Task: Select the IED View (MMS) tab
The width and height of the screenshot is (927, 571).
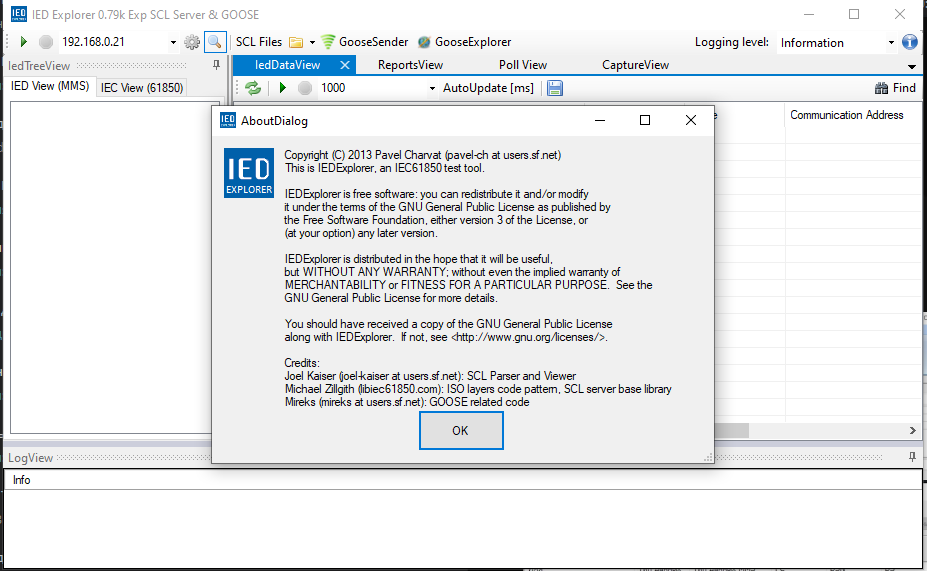Action: coord(50,86)
